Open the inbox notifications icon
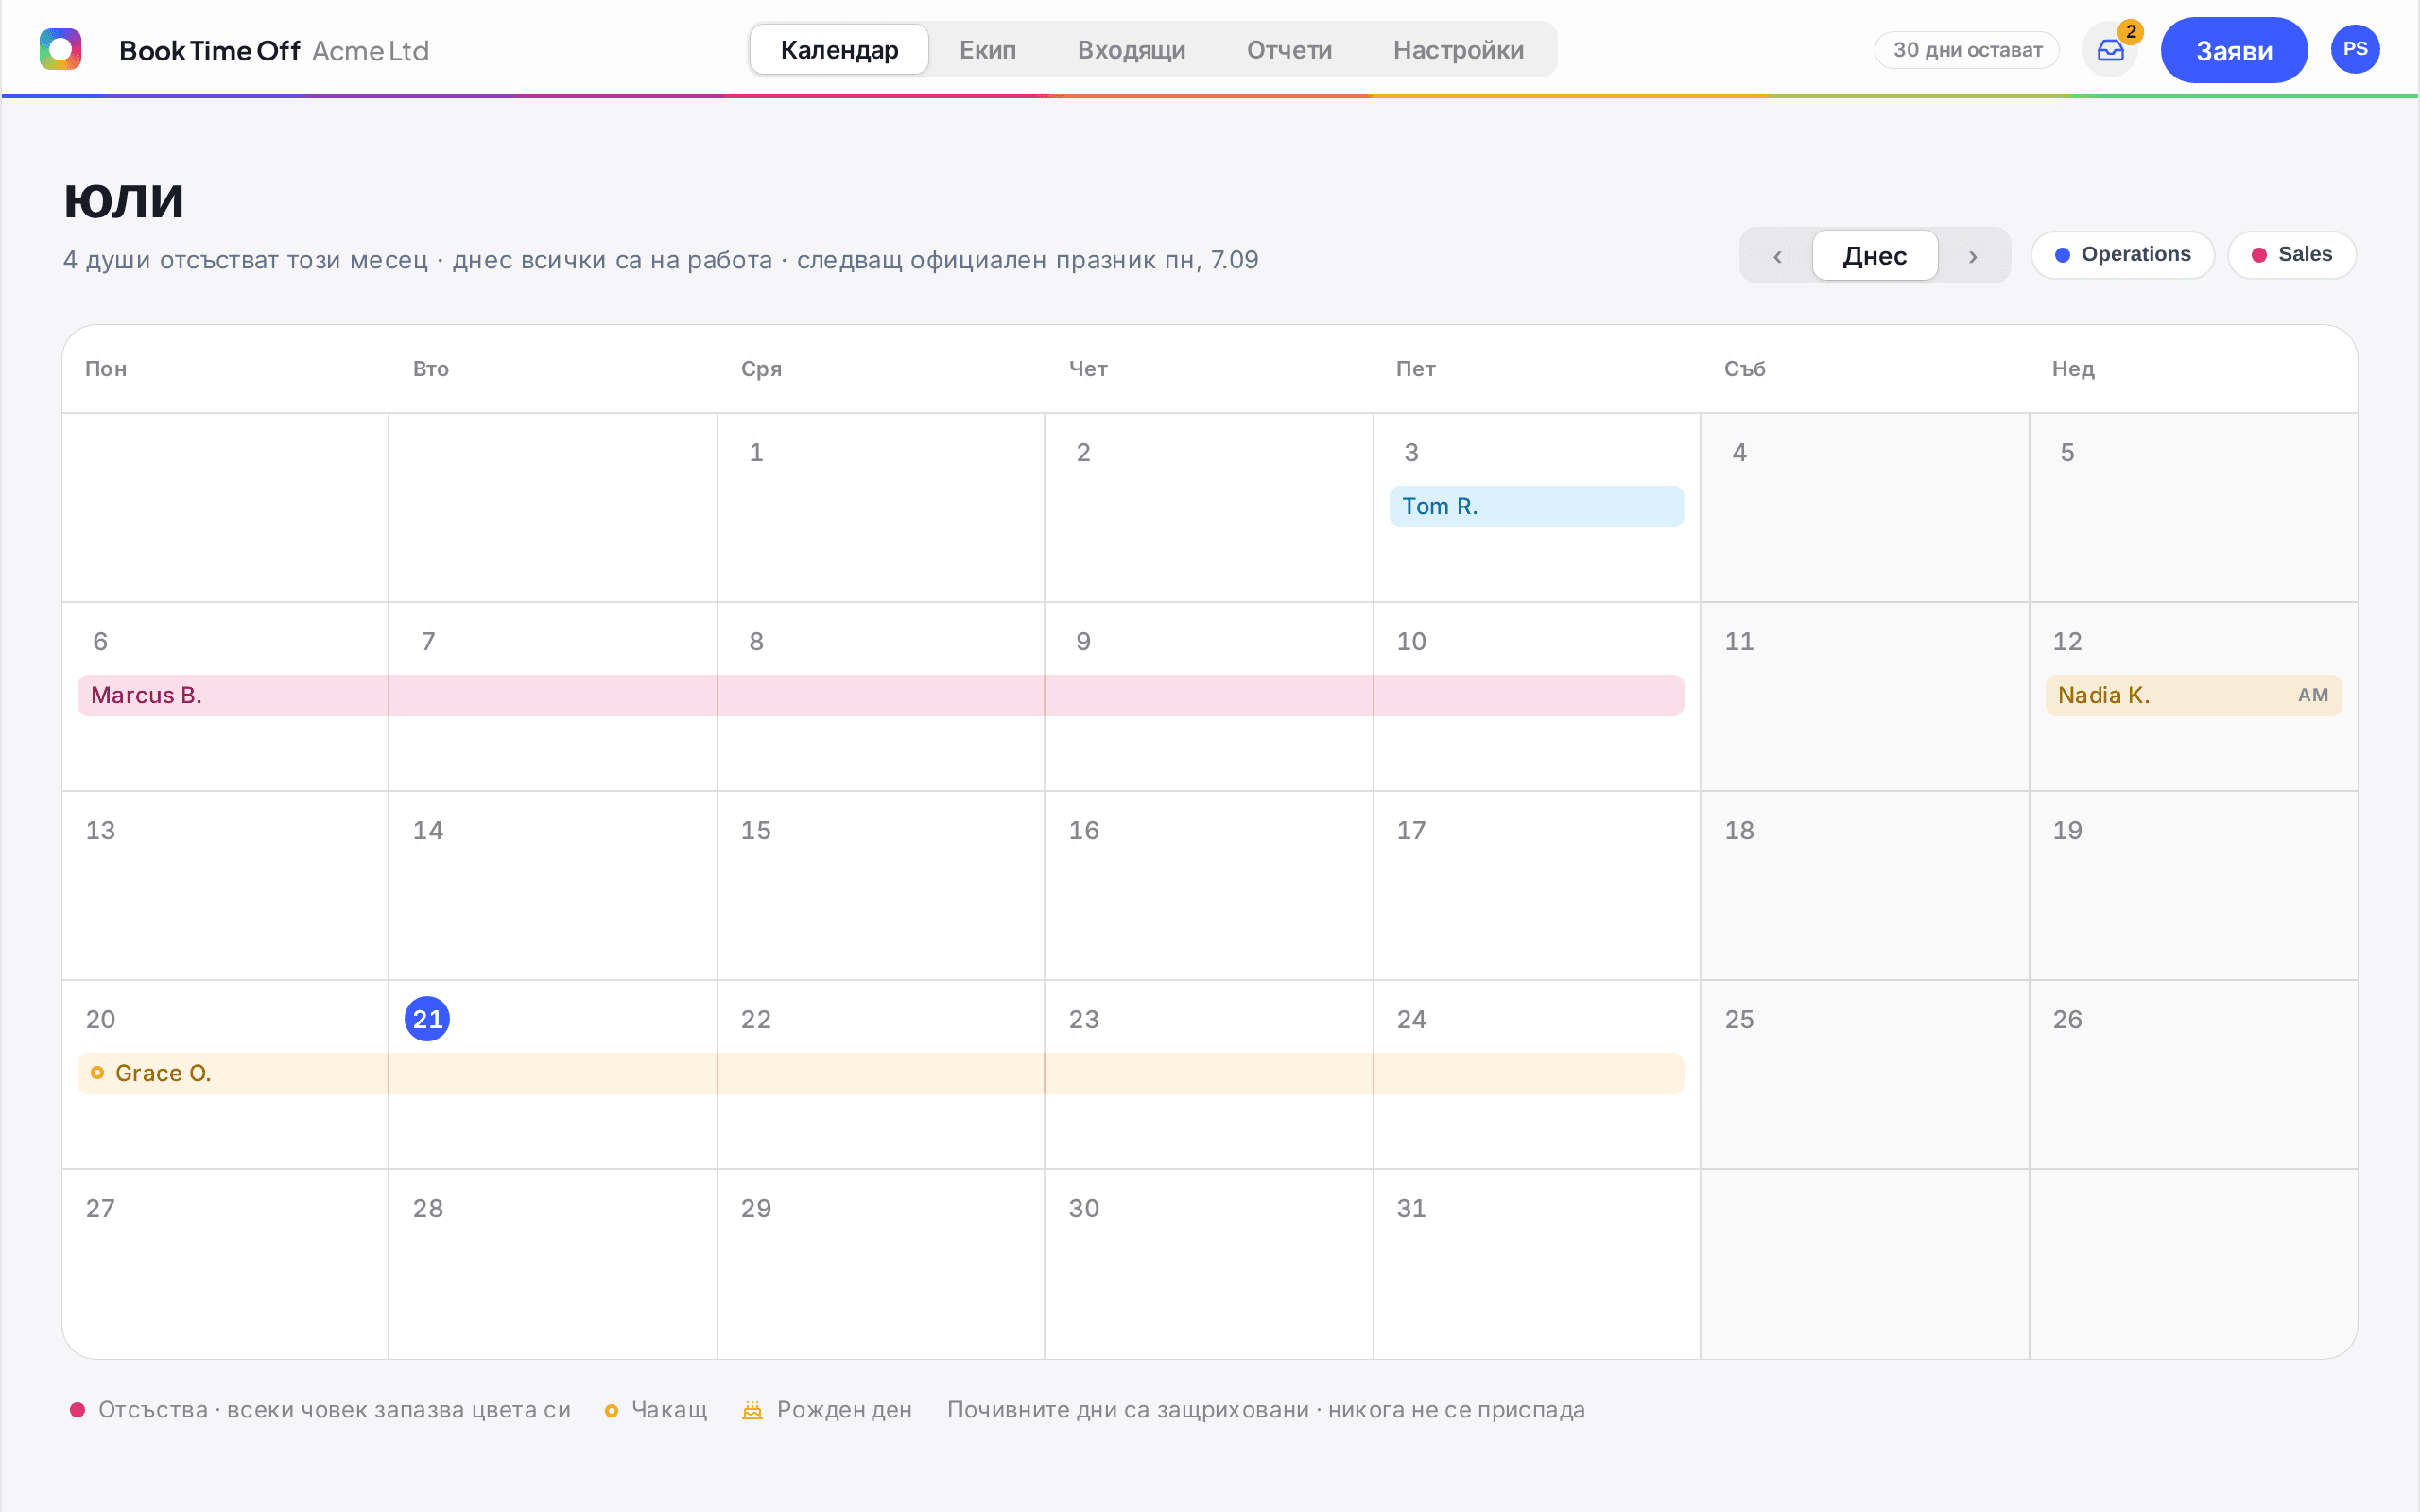 [x=2110, y=50]
